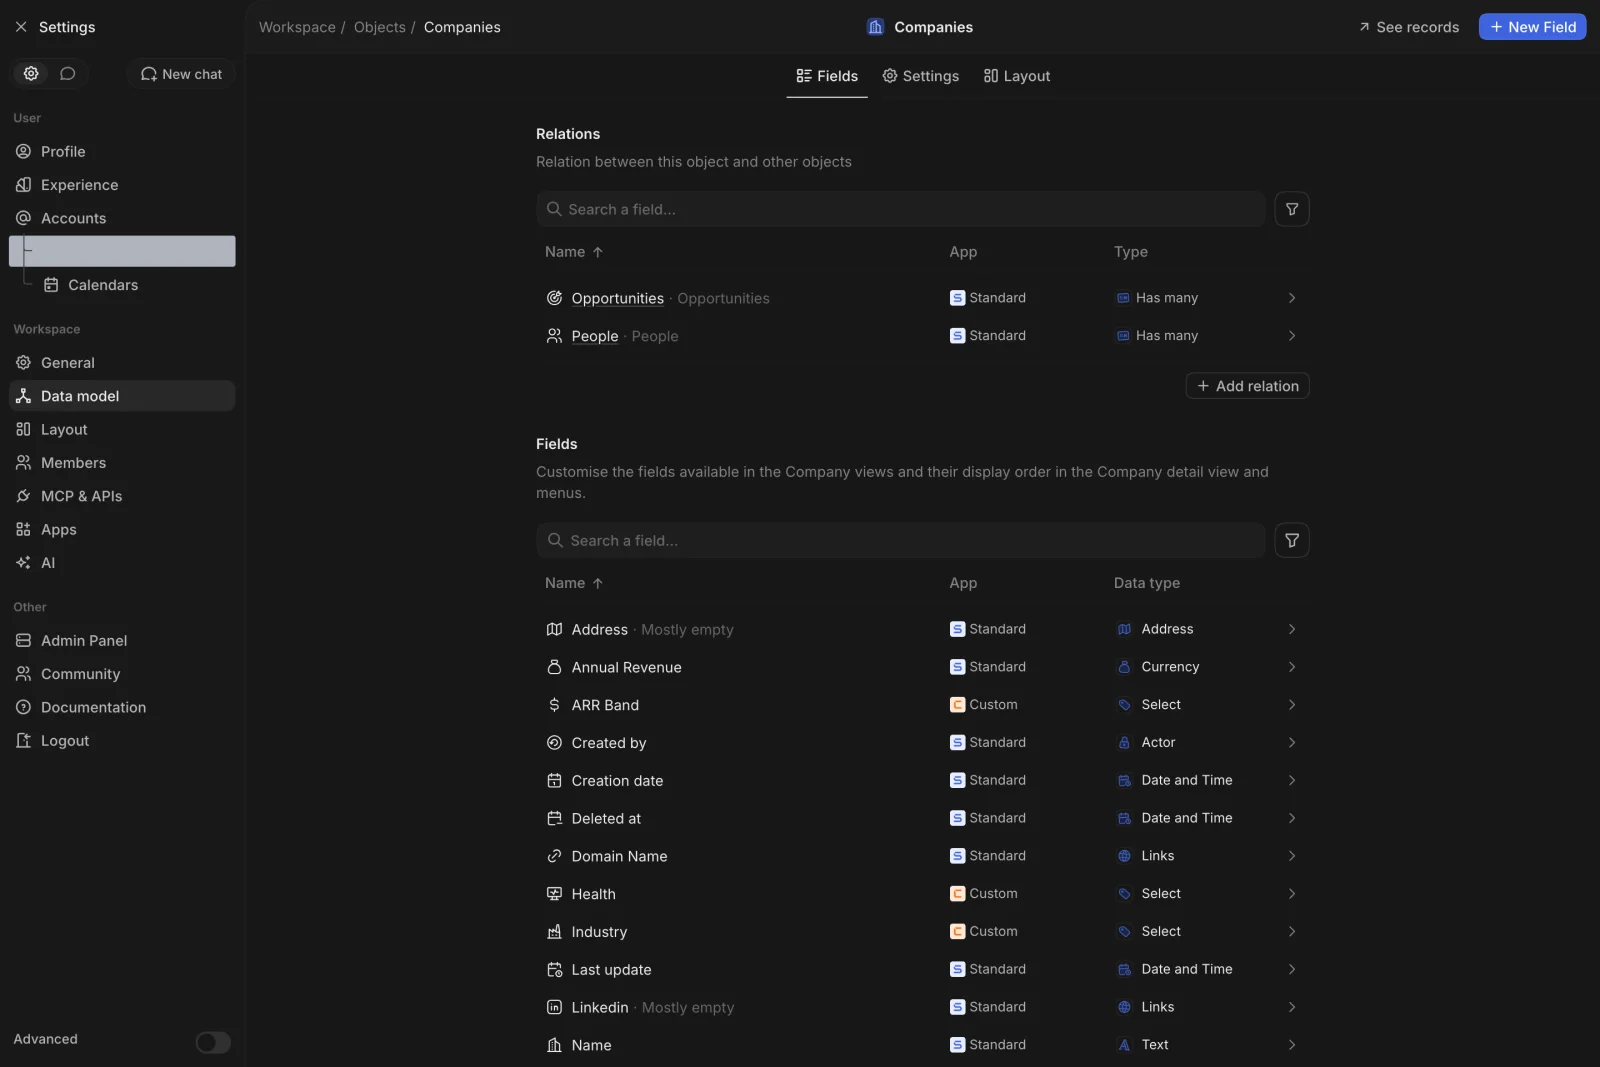The image size is (1600, 1067).
Task: Open Calendars under Accounts
Action: [136, 285]
